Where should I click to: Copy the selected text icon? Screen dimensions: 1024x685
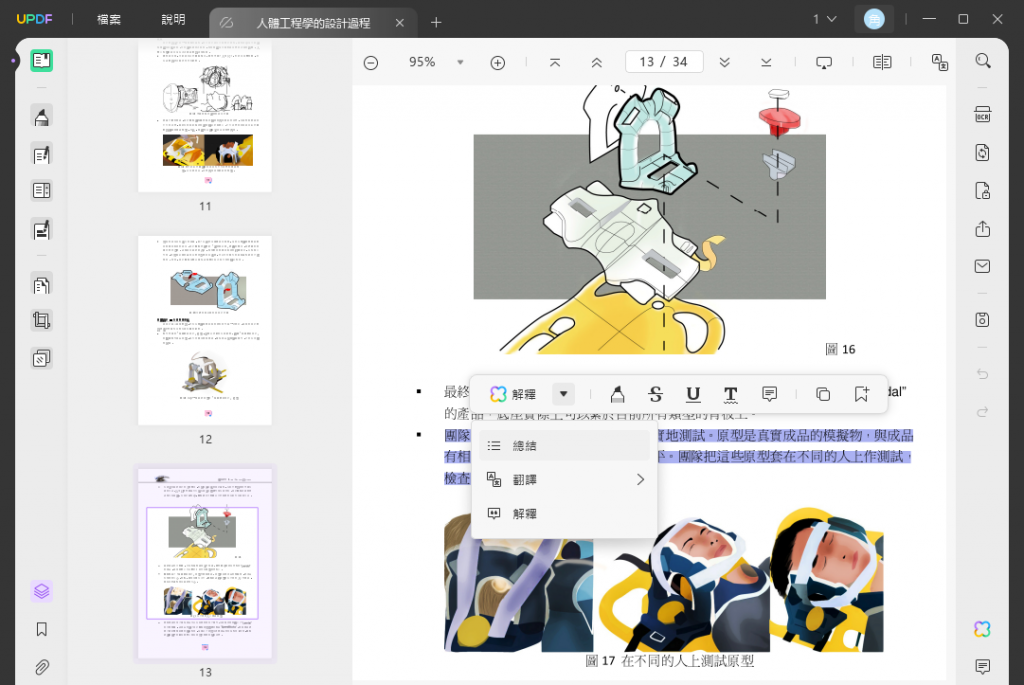tap(823, 394)
